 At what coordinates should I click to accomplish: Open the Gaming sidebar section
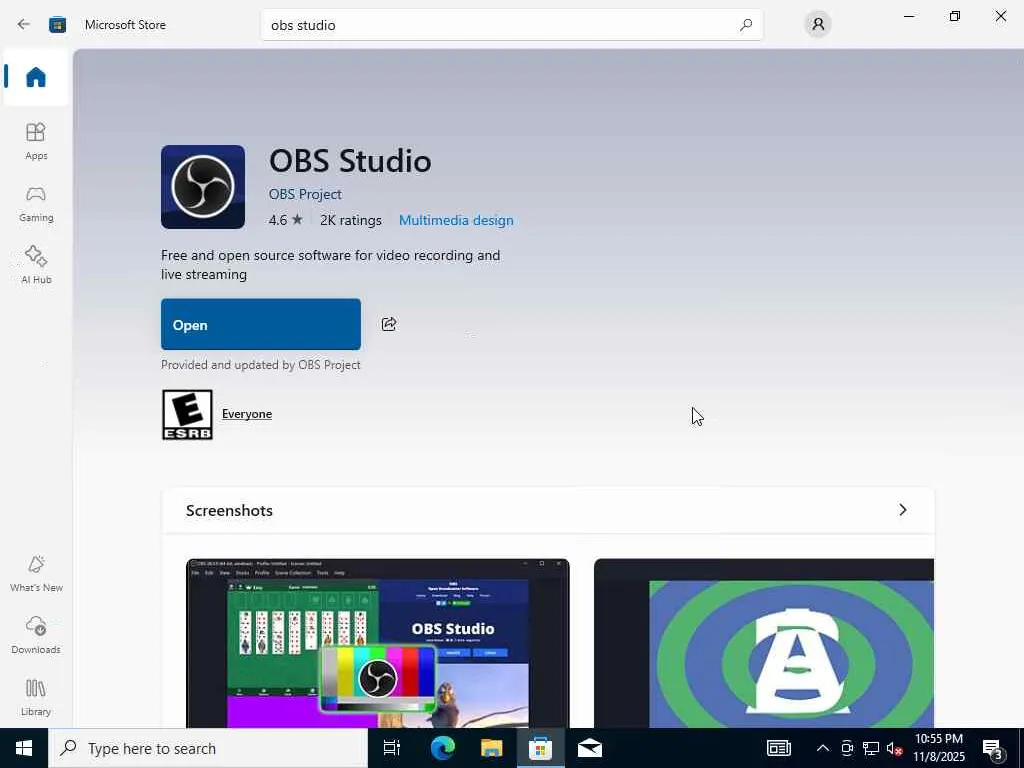coord(36,204)
